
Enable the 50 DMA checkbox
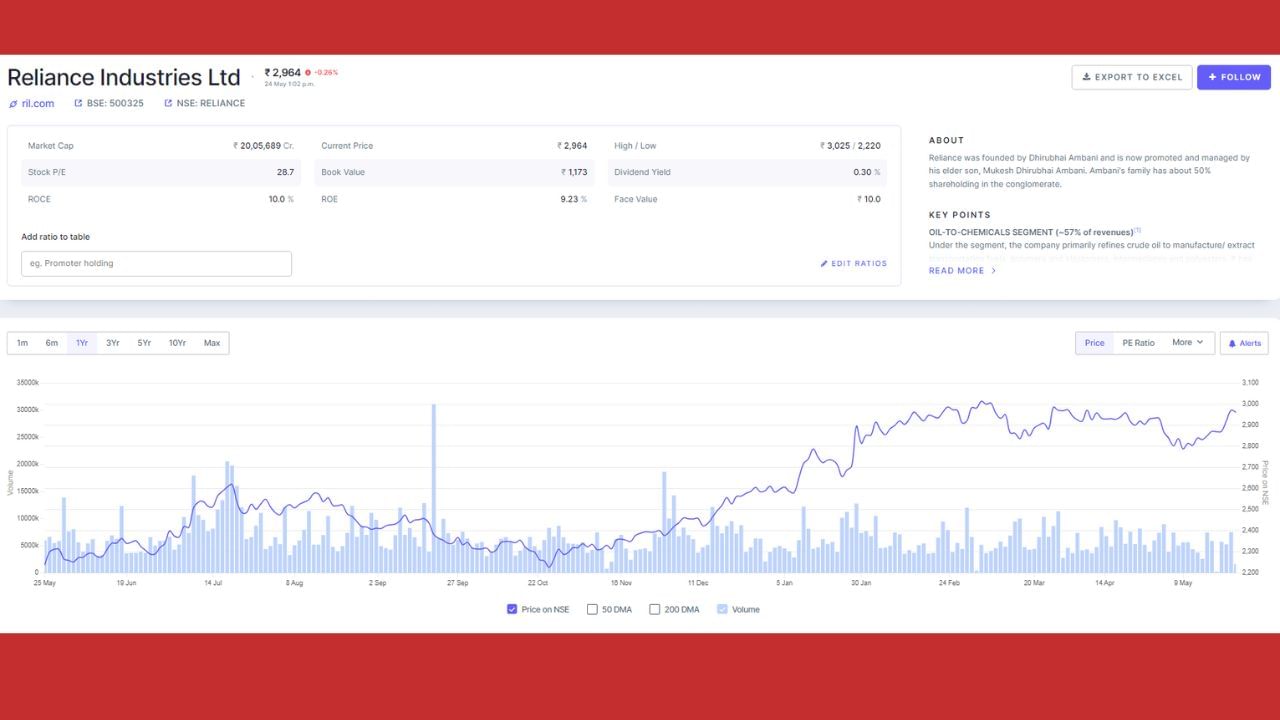pos(592,609)
